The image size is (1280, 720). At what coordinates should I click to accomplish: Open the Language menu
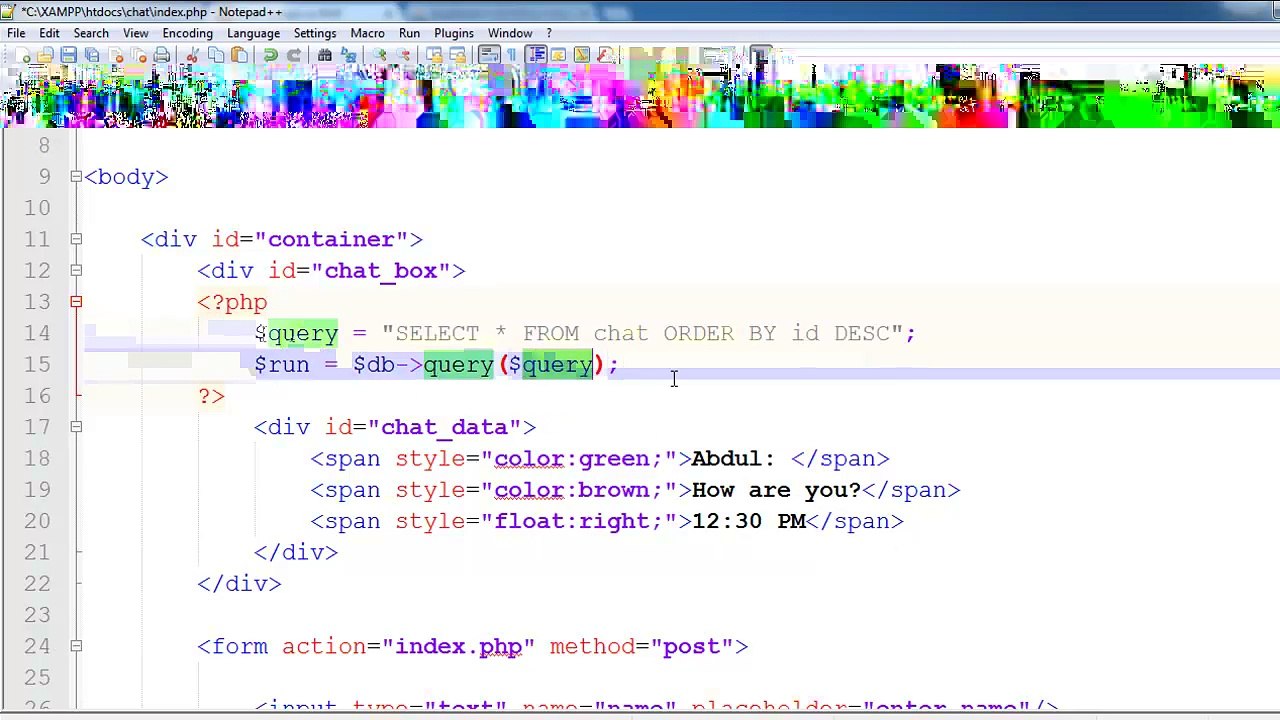click(x=253, y=33)
